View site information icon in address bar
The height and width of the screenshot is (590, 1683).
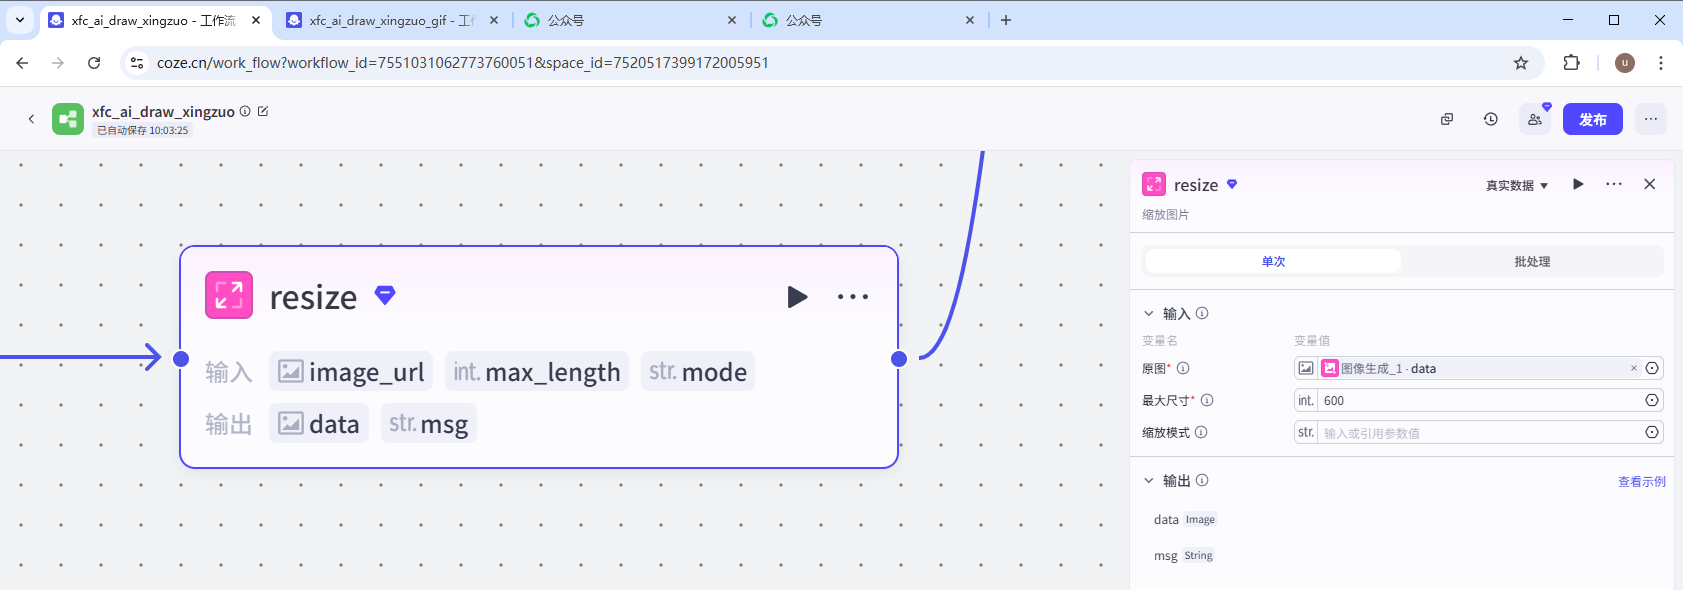point(137,63)
